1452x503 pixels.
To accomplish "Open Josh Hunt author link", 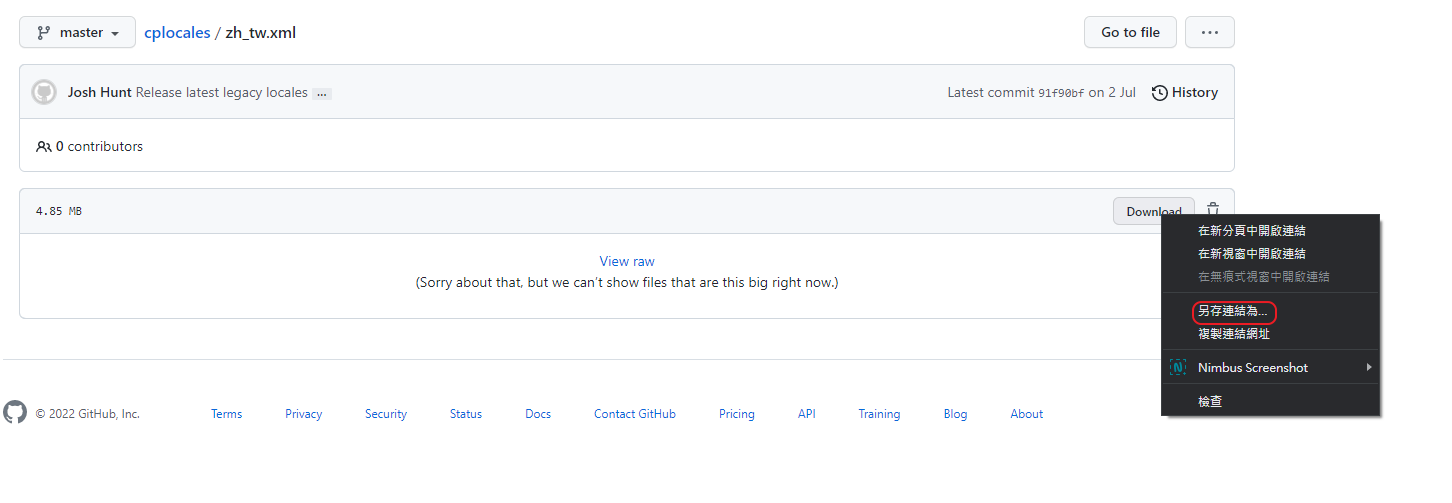I will [100, 92].
